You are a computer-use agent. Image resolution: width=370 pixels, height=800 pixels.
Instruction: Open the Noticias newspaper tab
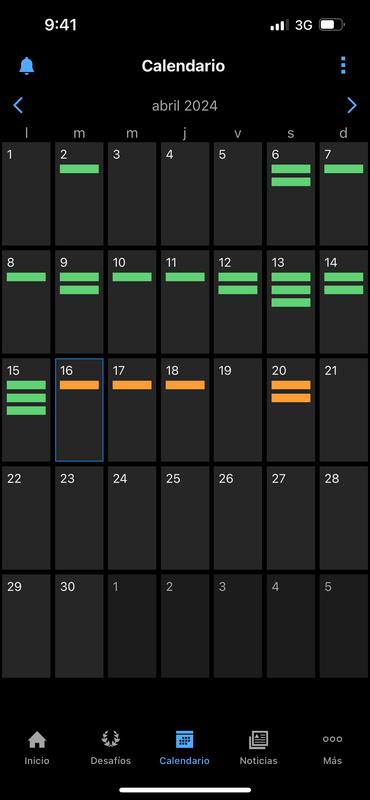point(258,747)
